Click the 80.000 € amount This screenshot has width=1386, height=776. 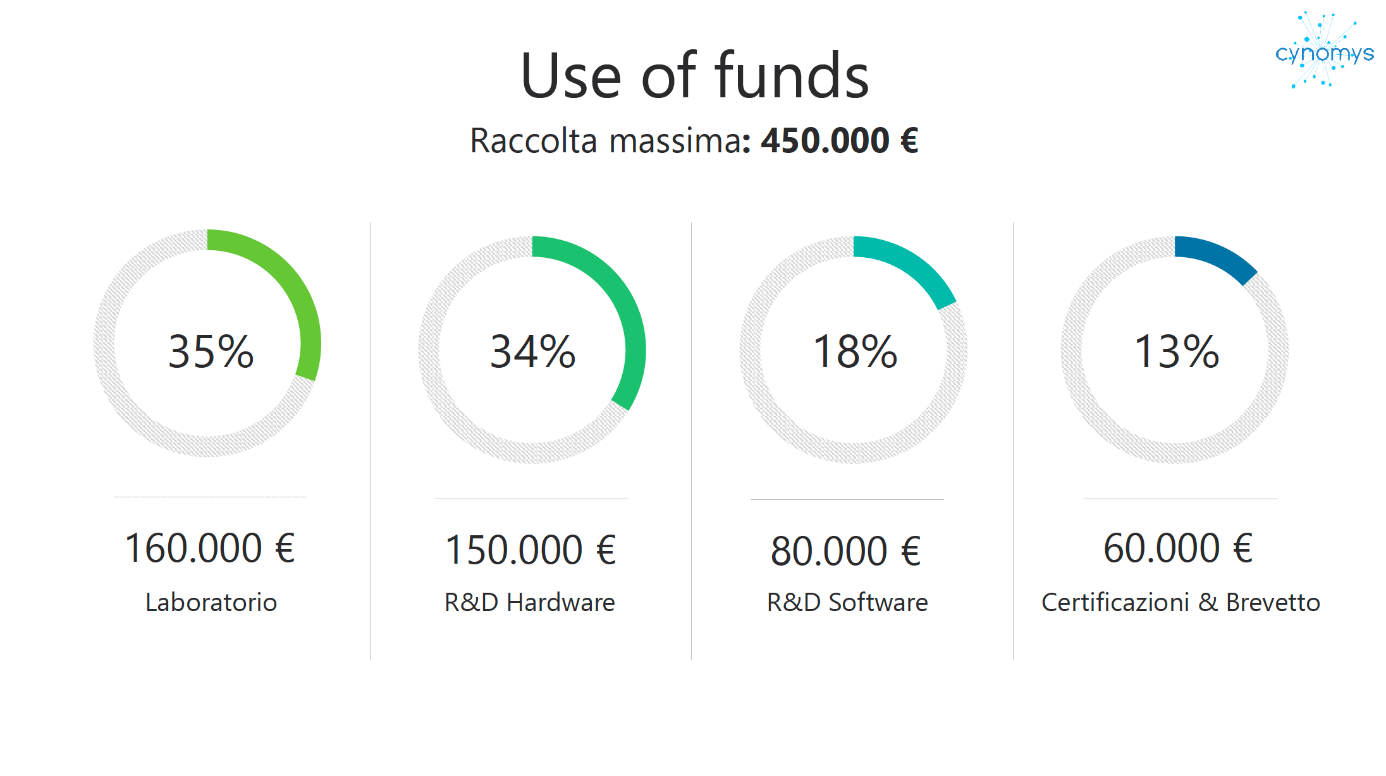tap(846, 551)
